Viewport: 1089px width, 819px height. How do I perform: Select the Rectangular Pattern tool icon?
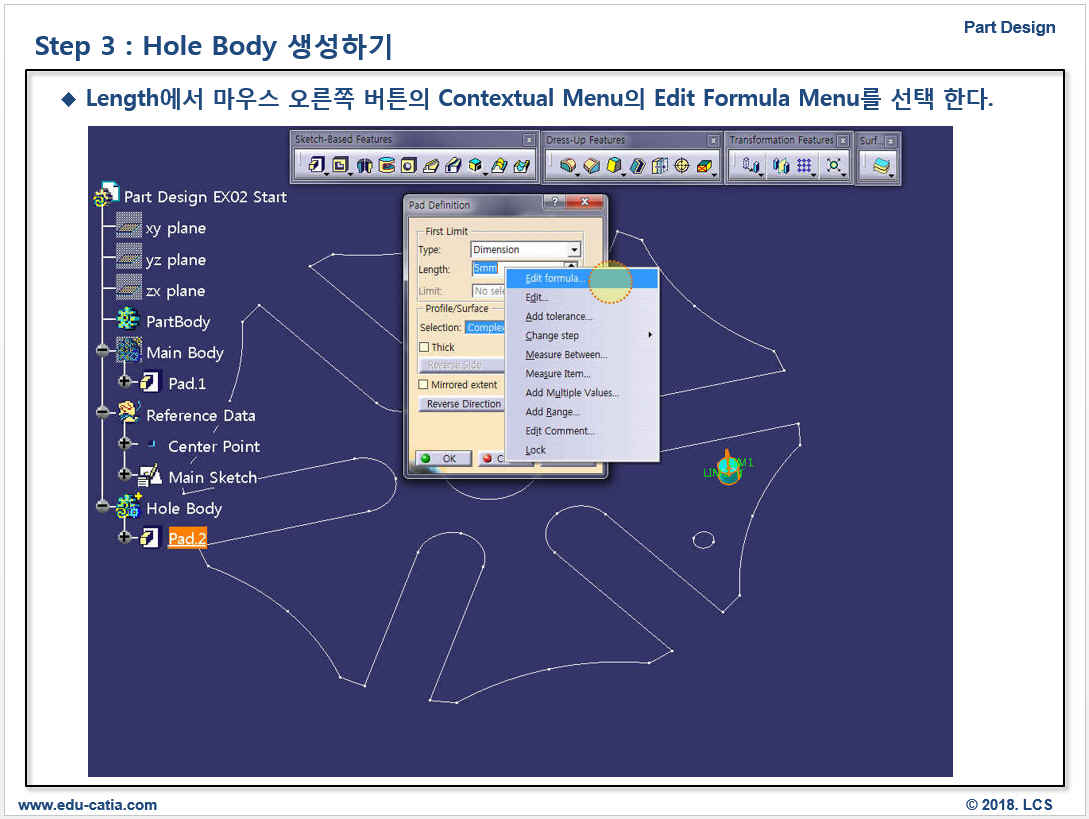[804, 166]
